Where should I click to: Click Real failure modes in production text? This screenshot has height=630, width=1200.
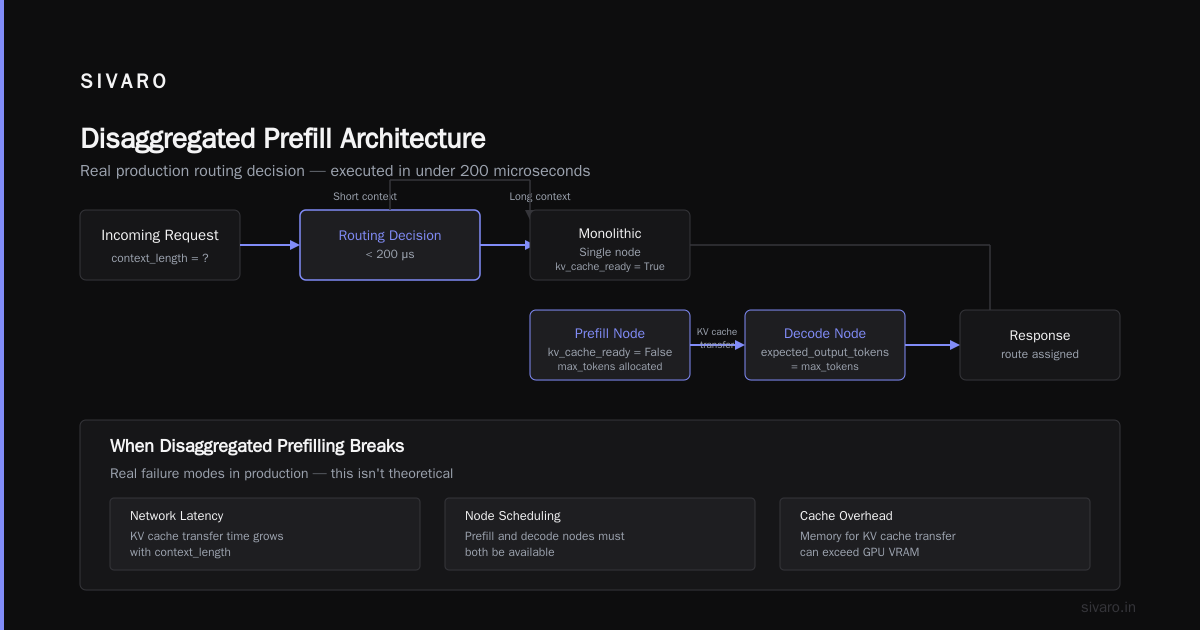click(281, 473)
